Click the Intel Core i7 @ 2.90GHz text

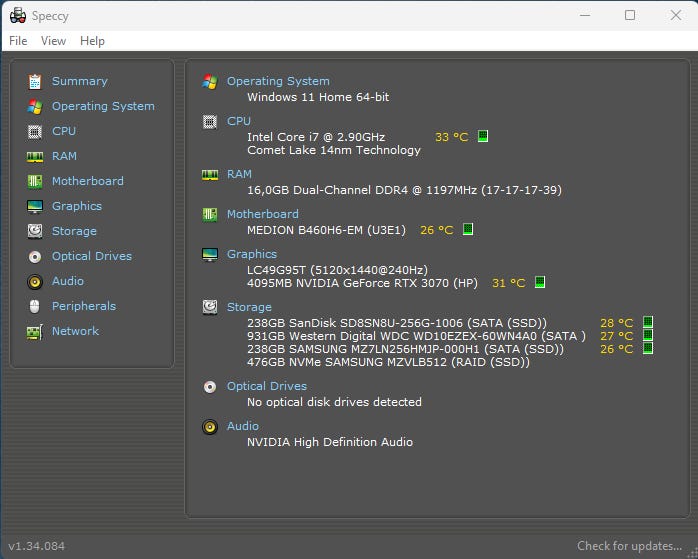point(316,137)
